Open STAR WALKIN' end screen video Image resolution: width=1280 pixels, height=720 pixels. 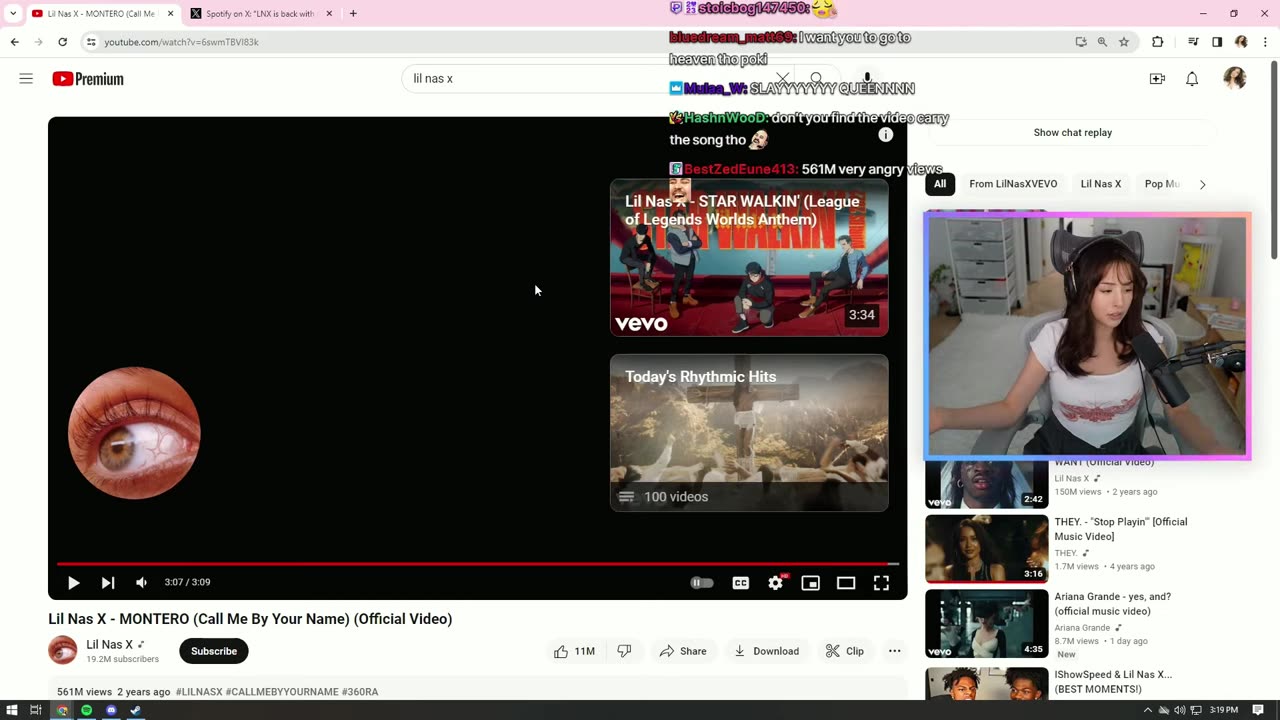coord(749,258)
